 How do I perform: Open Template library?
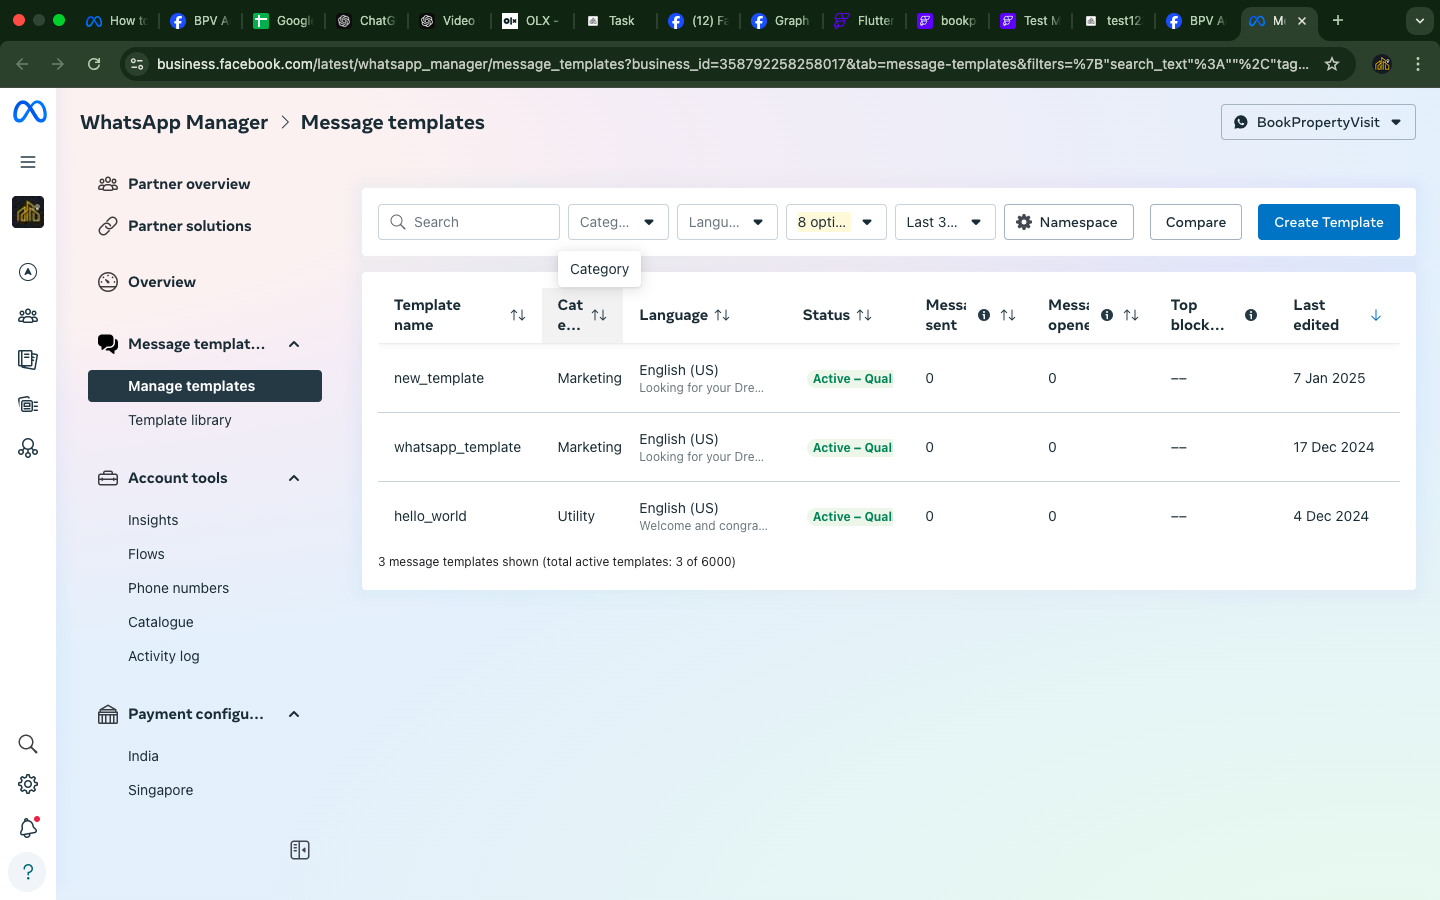point(180,420)
